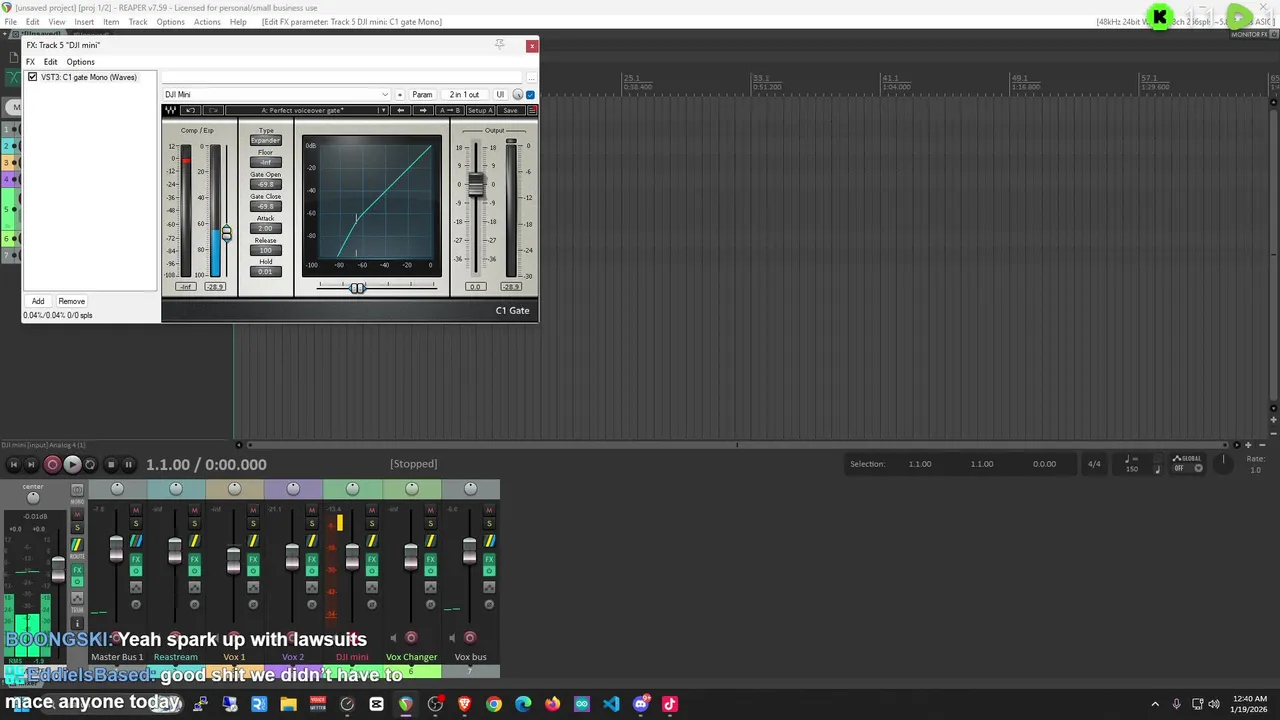The image size is (1280, 720).
Task: Click Add in FX window
Action: (x=38, y=301)
